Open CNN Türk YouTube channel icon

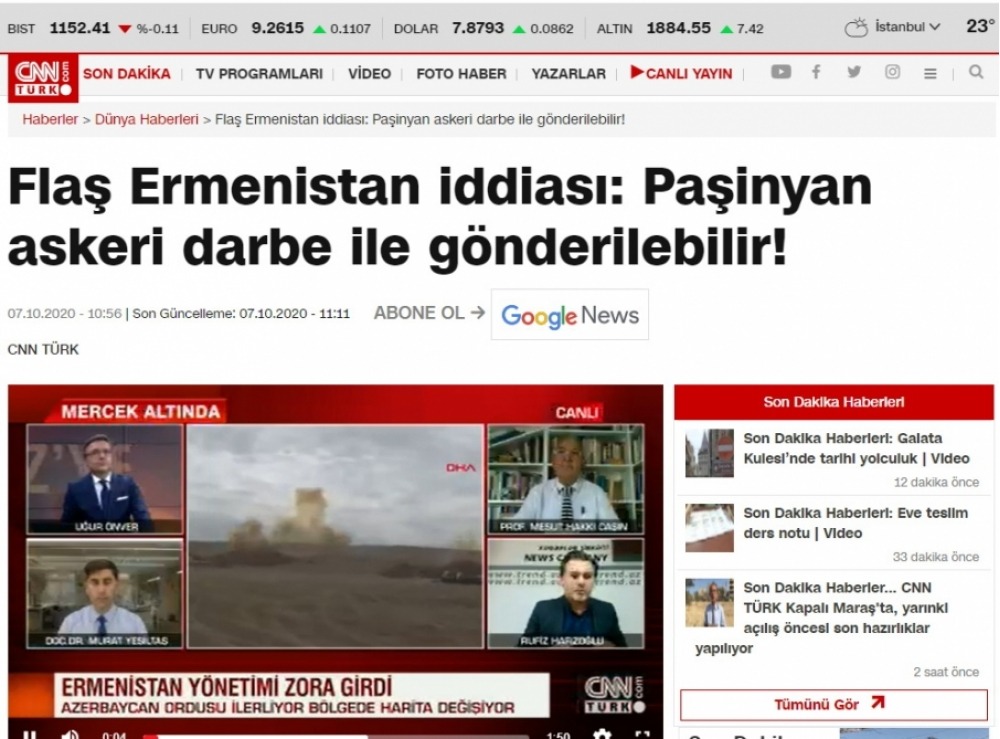click(x=781, y=73)
